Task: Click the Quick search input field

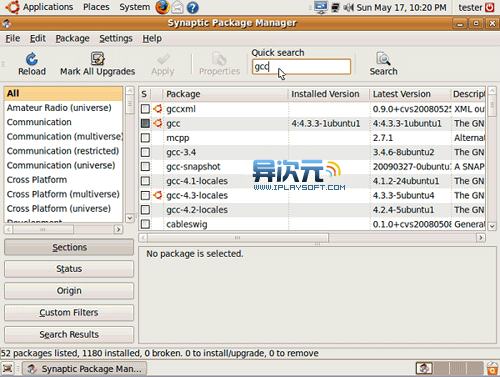Action: 301,67
